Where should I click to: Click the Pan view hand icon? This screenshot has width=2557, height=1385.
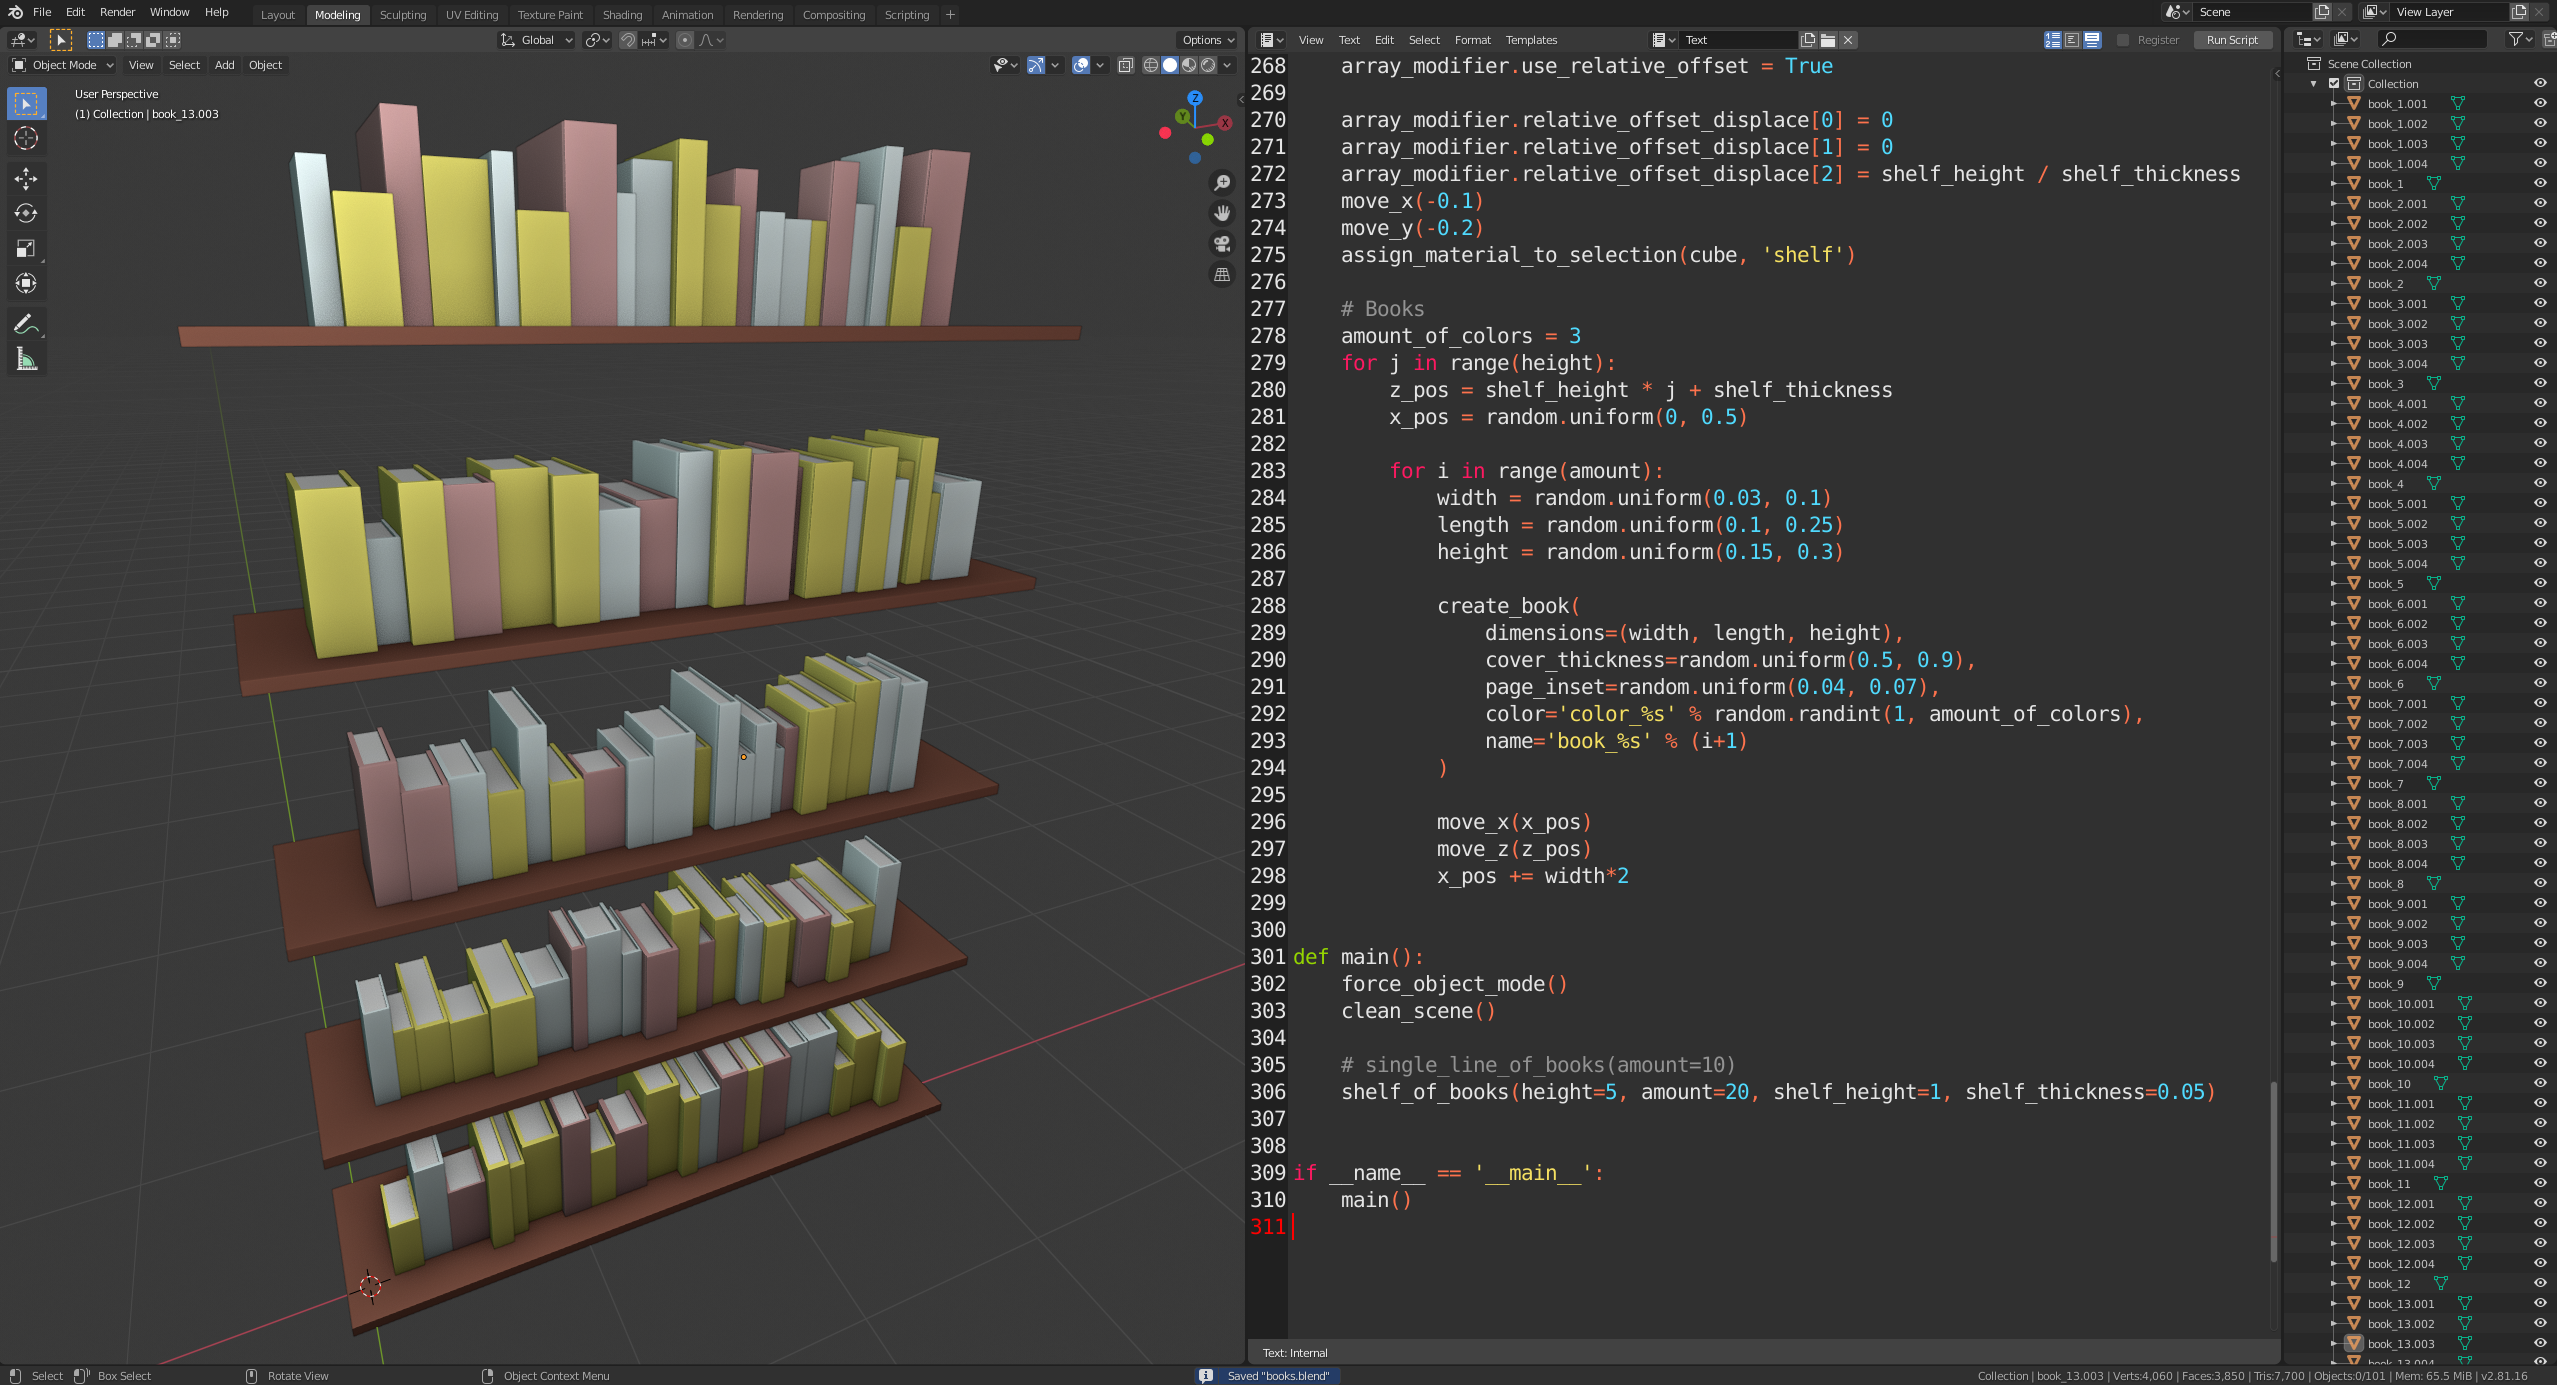tap(1222, 213)
